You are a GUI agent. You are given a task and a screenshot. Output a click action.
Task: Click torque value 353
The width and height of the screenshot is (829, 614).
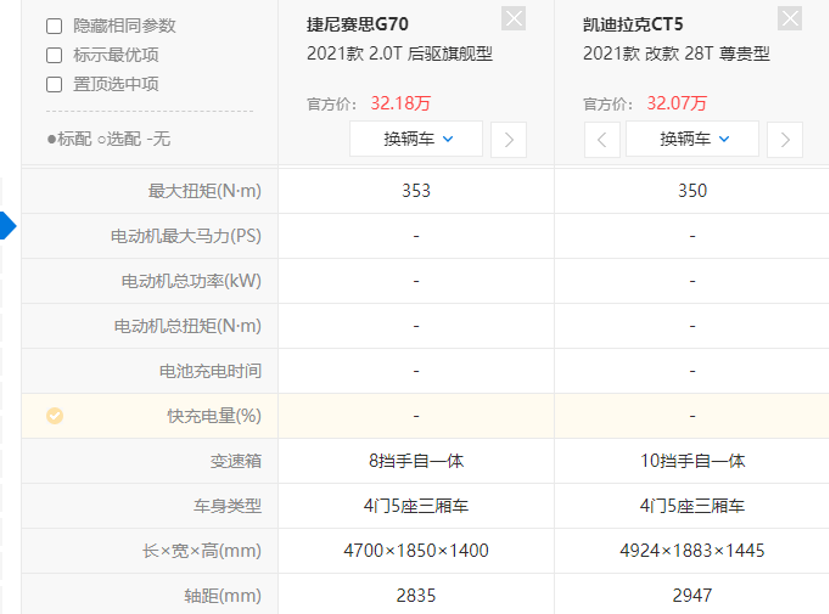(x=416, y=190)
